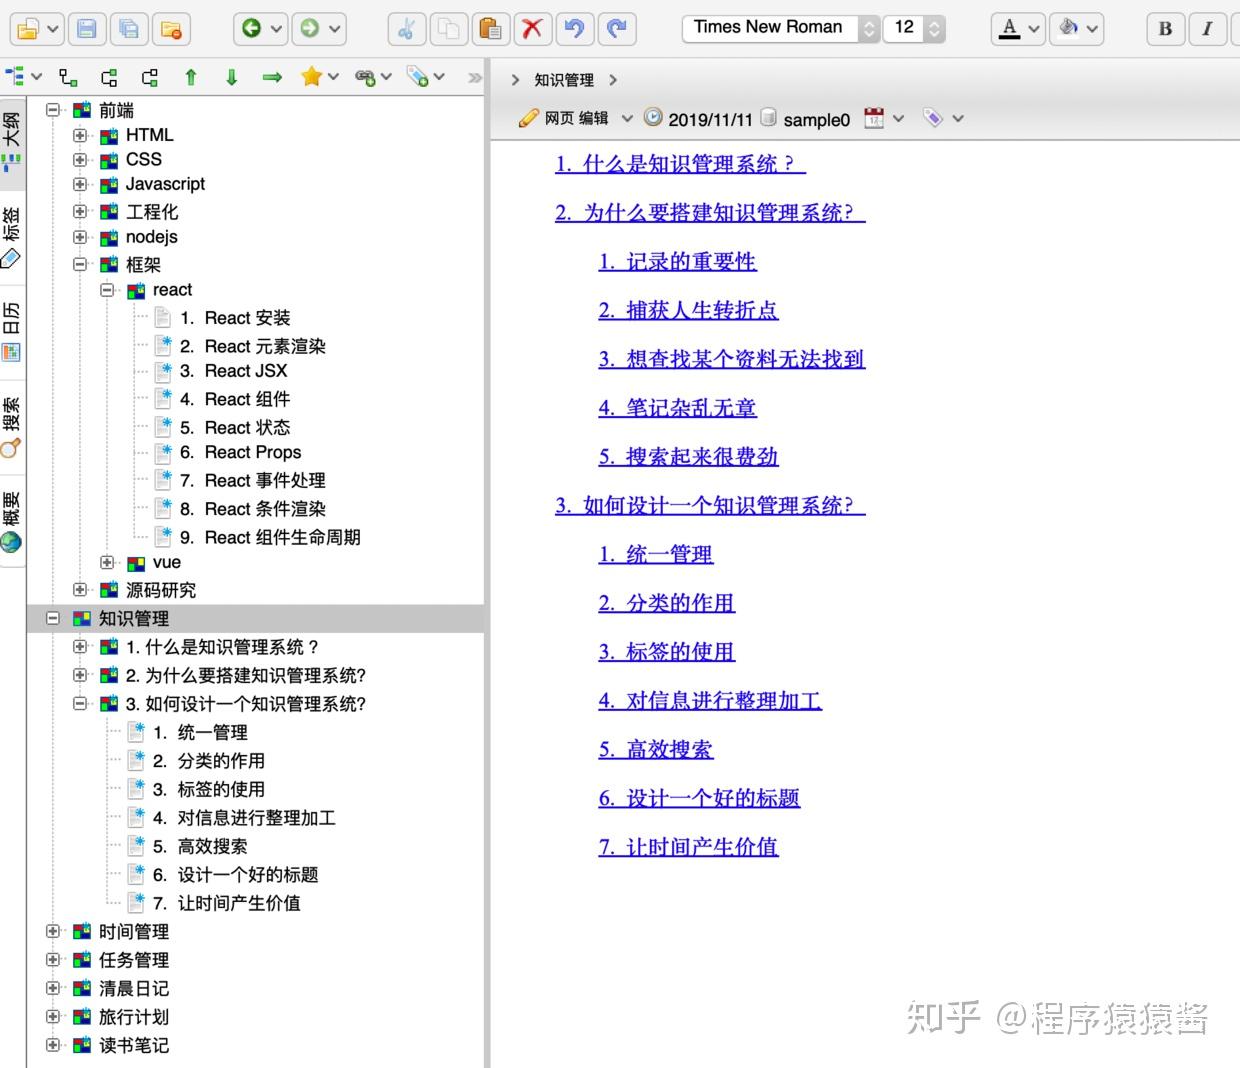
Task: Open the link 2. 捕获人生转折点
Action: click(x=688, y=311)
